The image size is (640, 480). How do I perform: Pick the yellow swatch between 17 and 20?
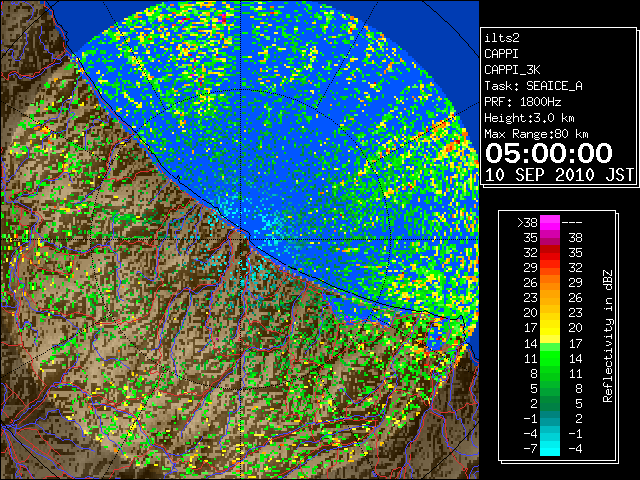point(550,328)
